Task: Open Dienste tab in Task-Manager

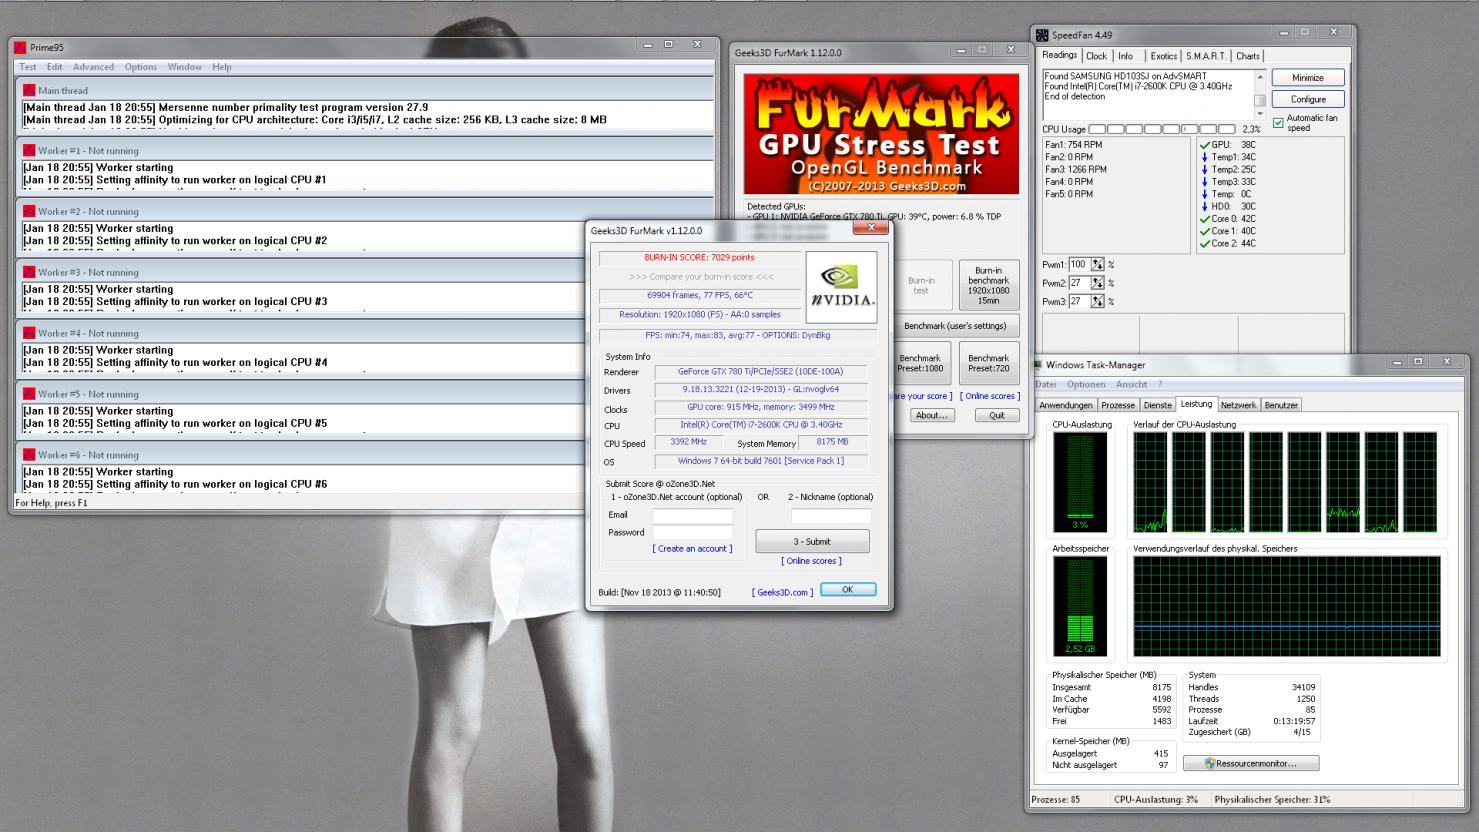Action: 1158,405
